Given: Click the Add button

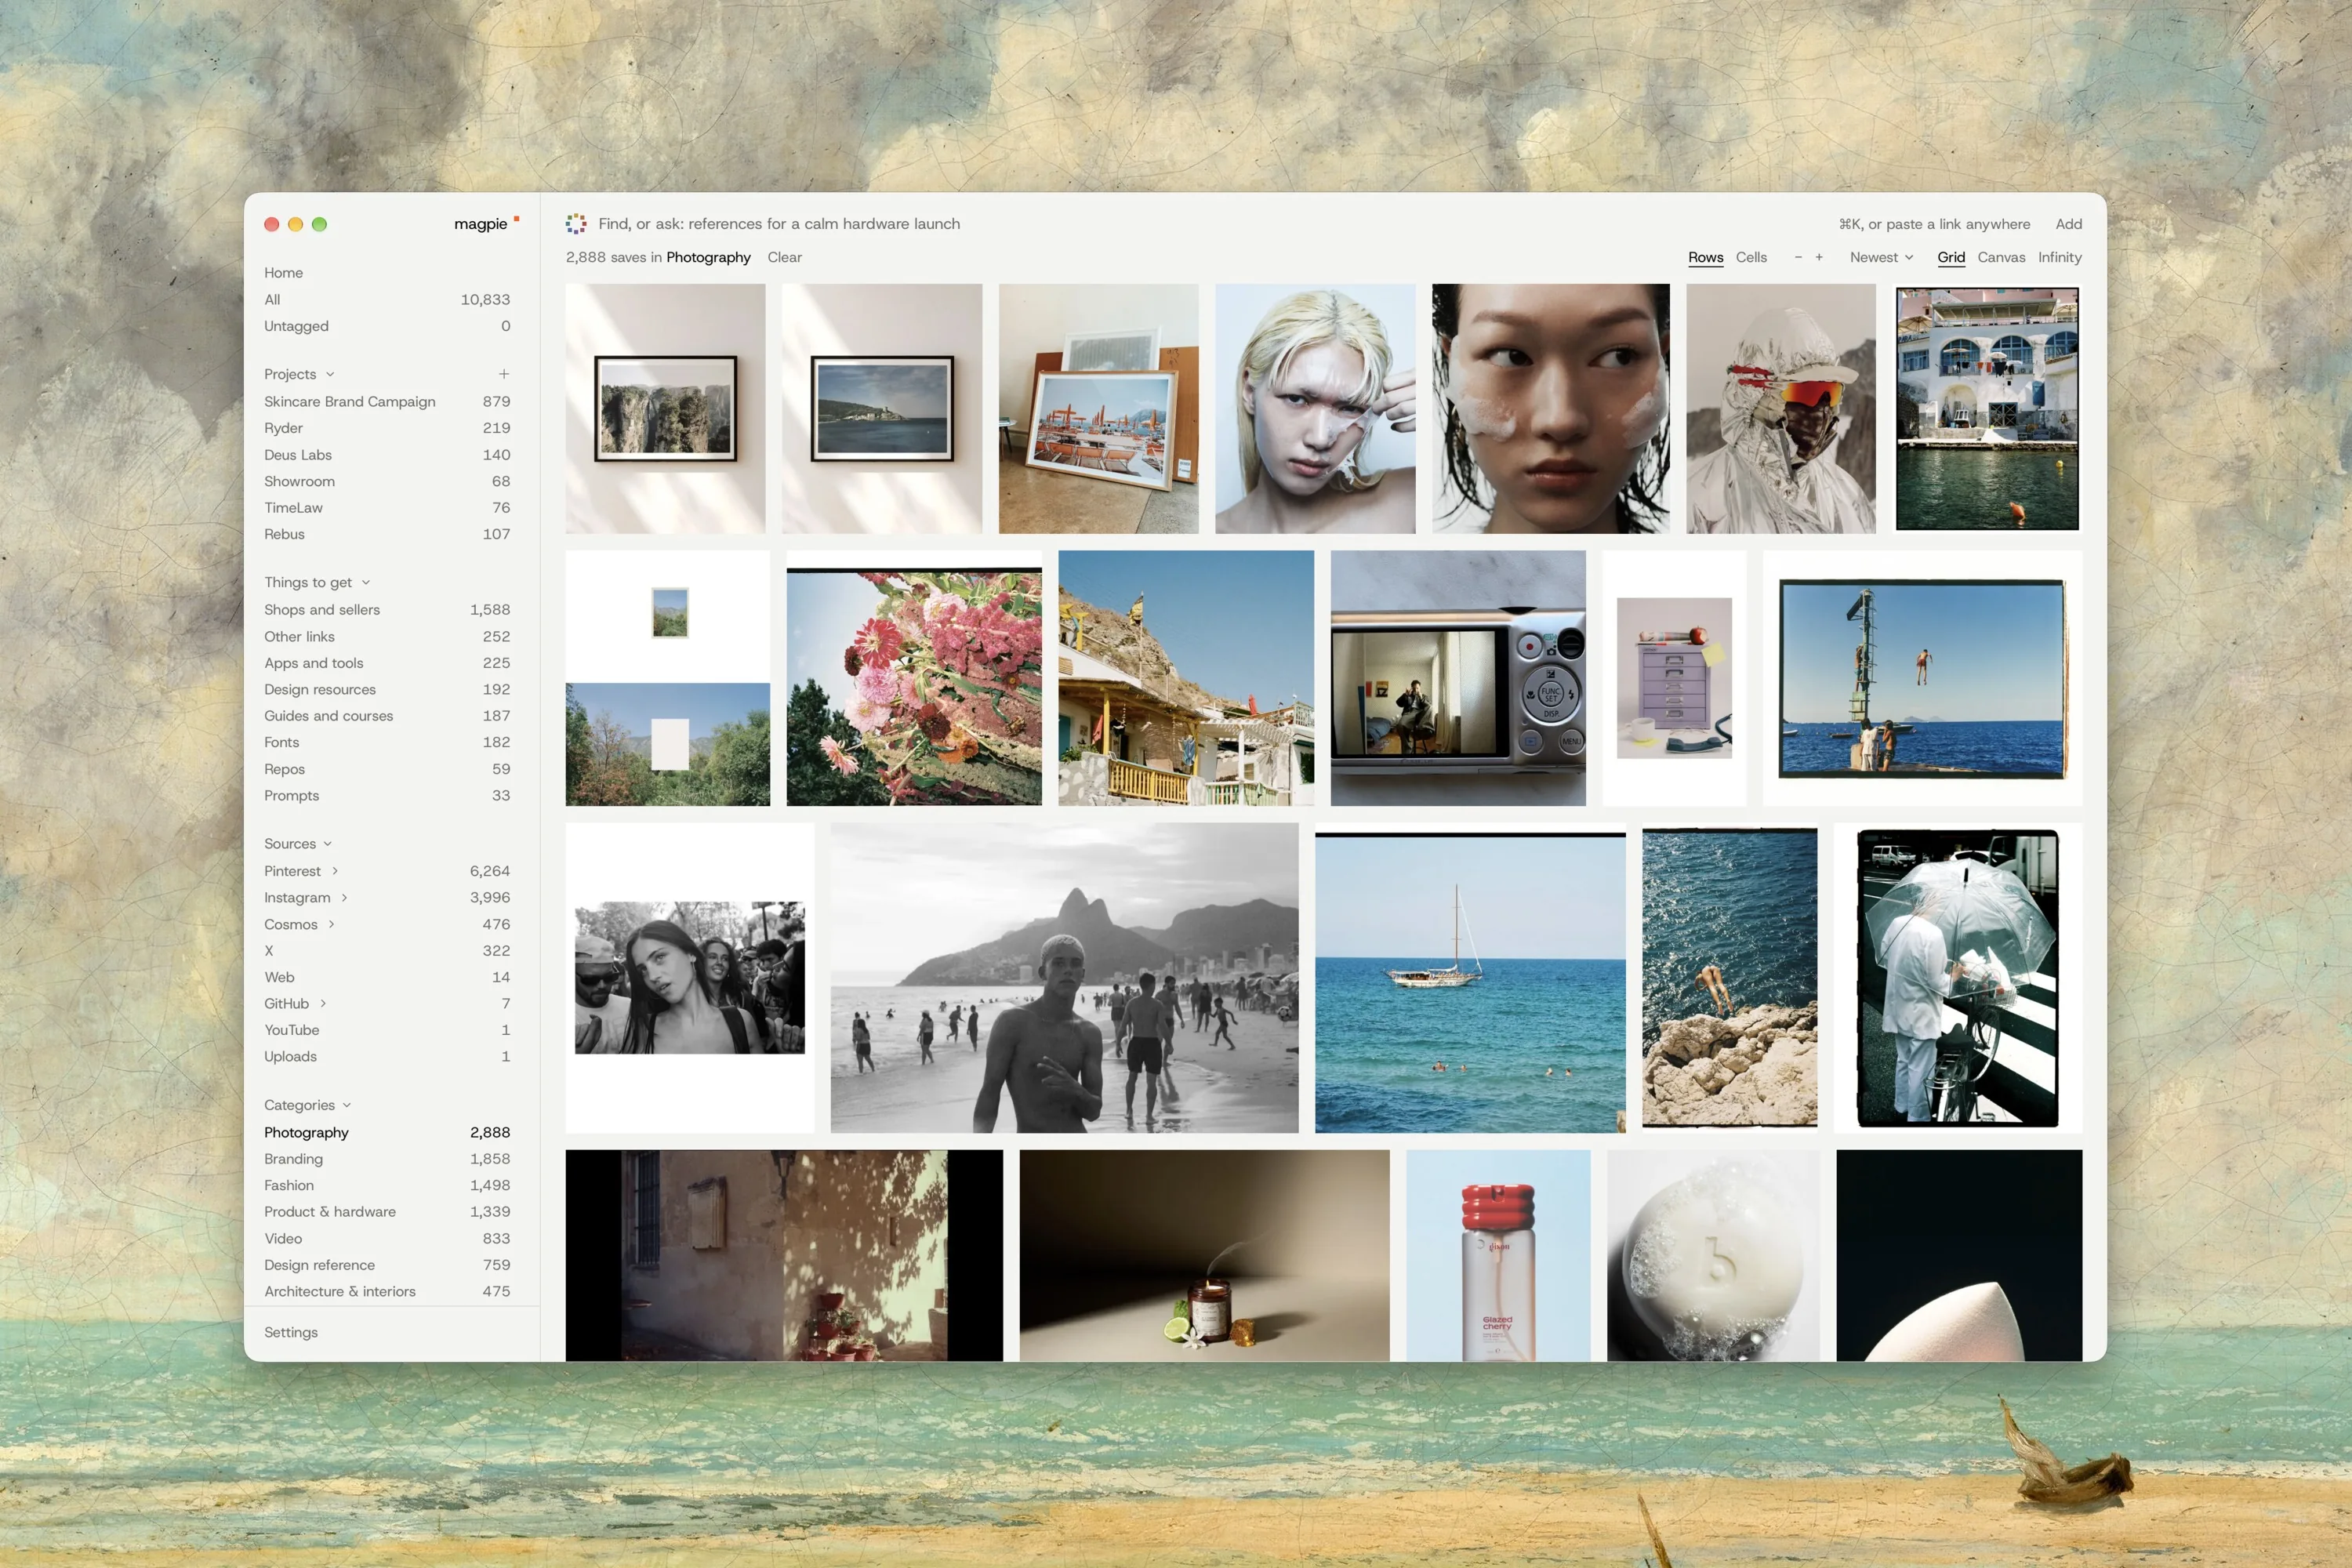Looking at the screenshot, I should tap(2068, 224).
